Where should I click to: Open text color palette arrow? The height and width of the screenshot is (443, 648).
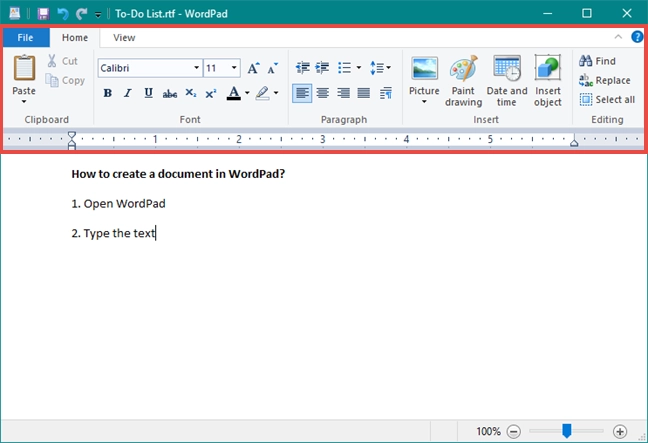pyautogui.click(x=247, y=93)
